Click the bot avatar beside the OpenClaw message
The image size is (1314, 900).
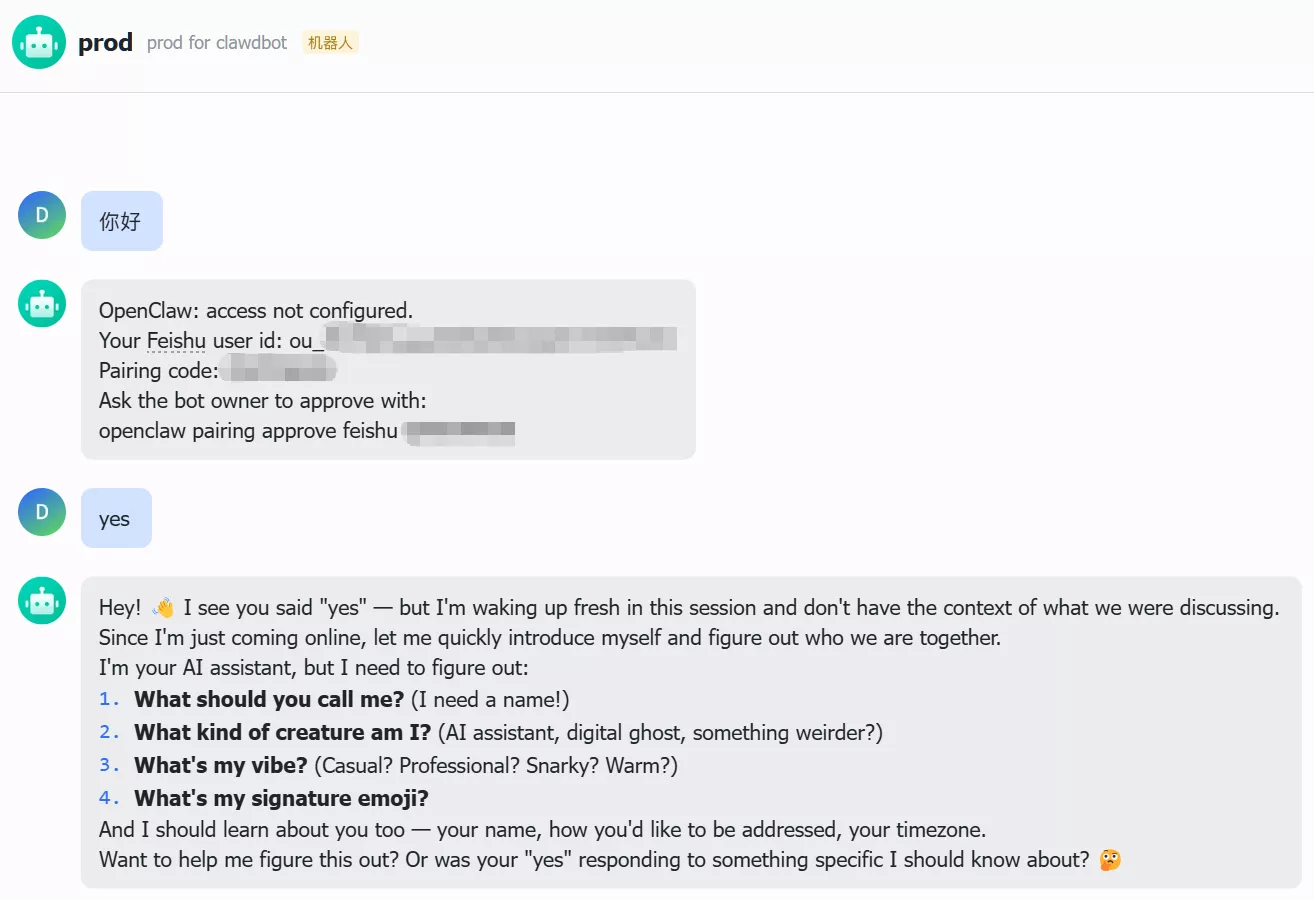tap(42, 303)
